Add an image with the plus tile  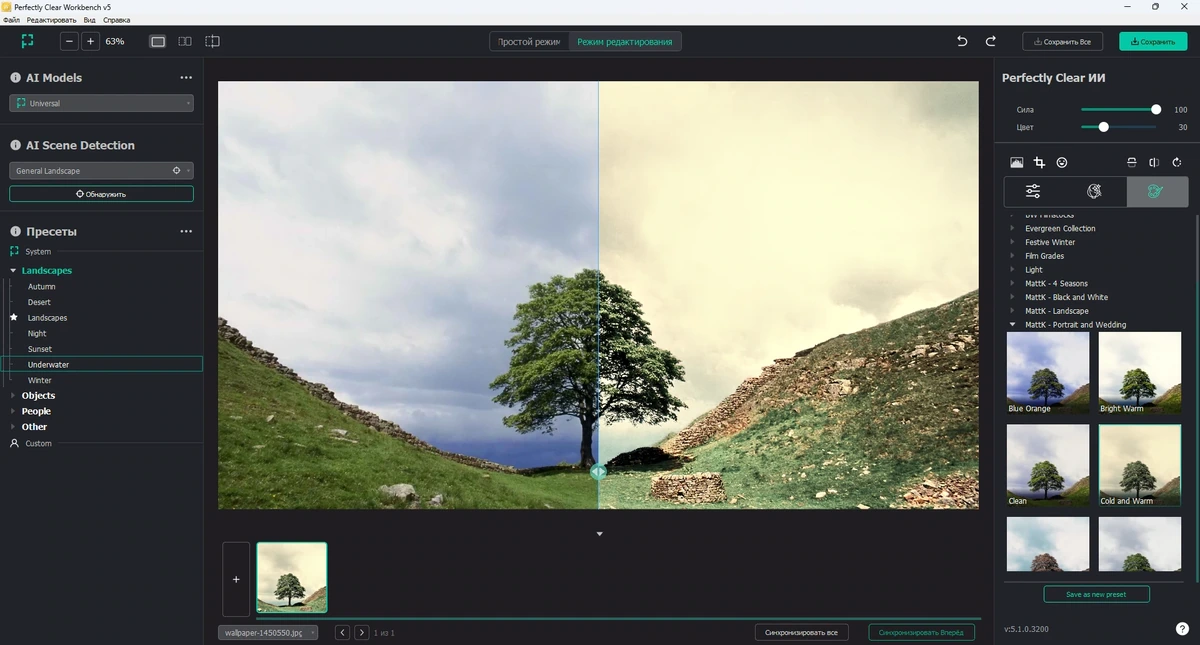coord(236,579)
